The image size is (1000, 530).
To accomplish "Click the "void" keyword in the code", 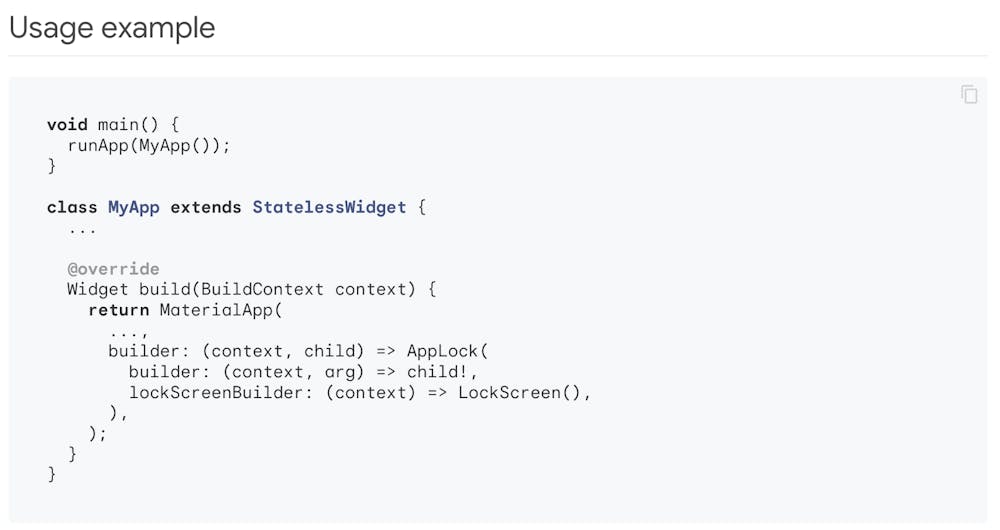I will (x=67, y=125).
